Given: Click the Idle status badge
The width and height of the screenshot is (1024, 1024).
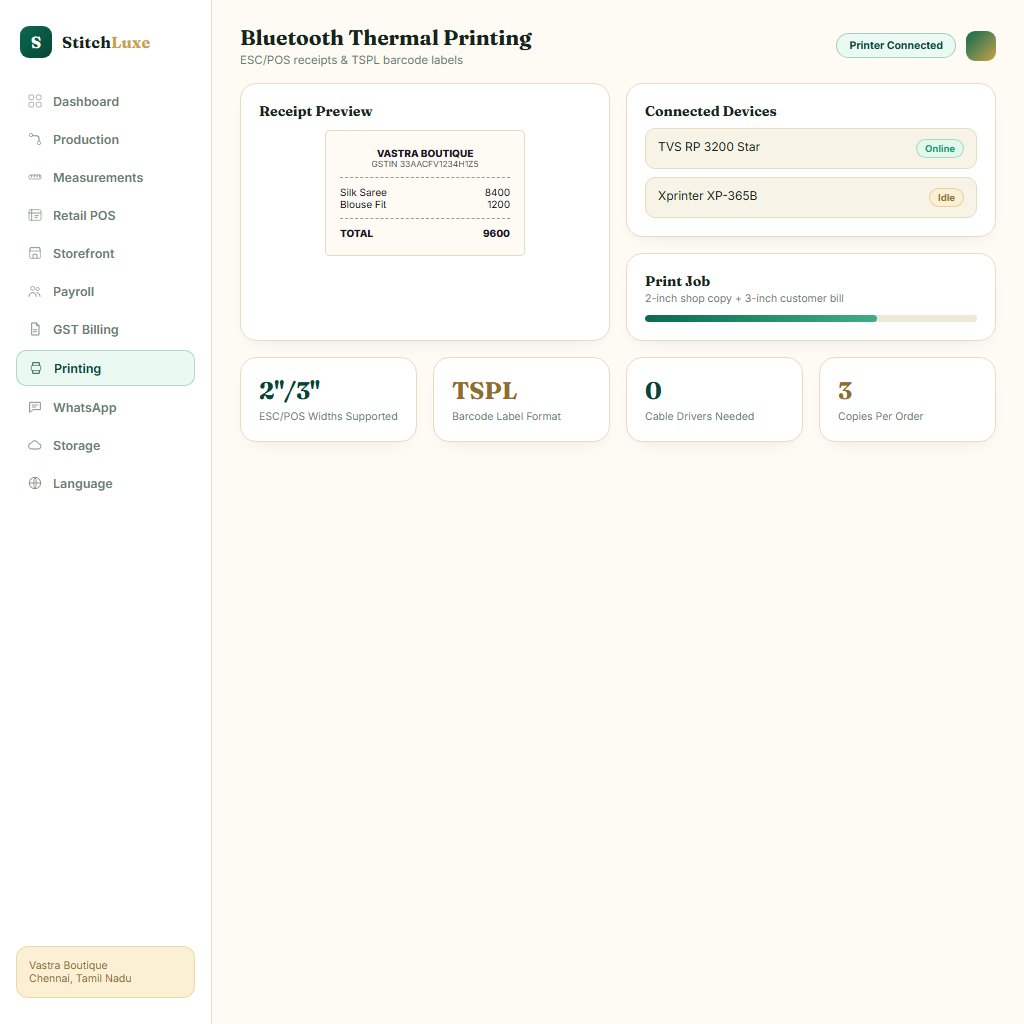Looking at the screenshot, I should point(946,197).
